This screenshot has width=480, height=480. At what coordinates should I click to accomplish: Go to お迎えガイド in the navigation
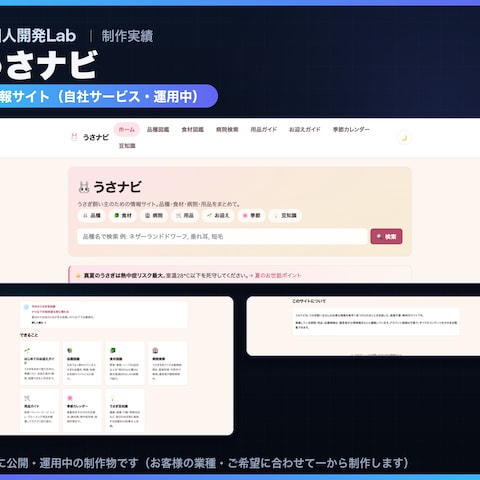click(x=305, y=129)
